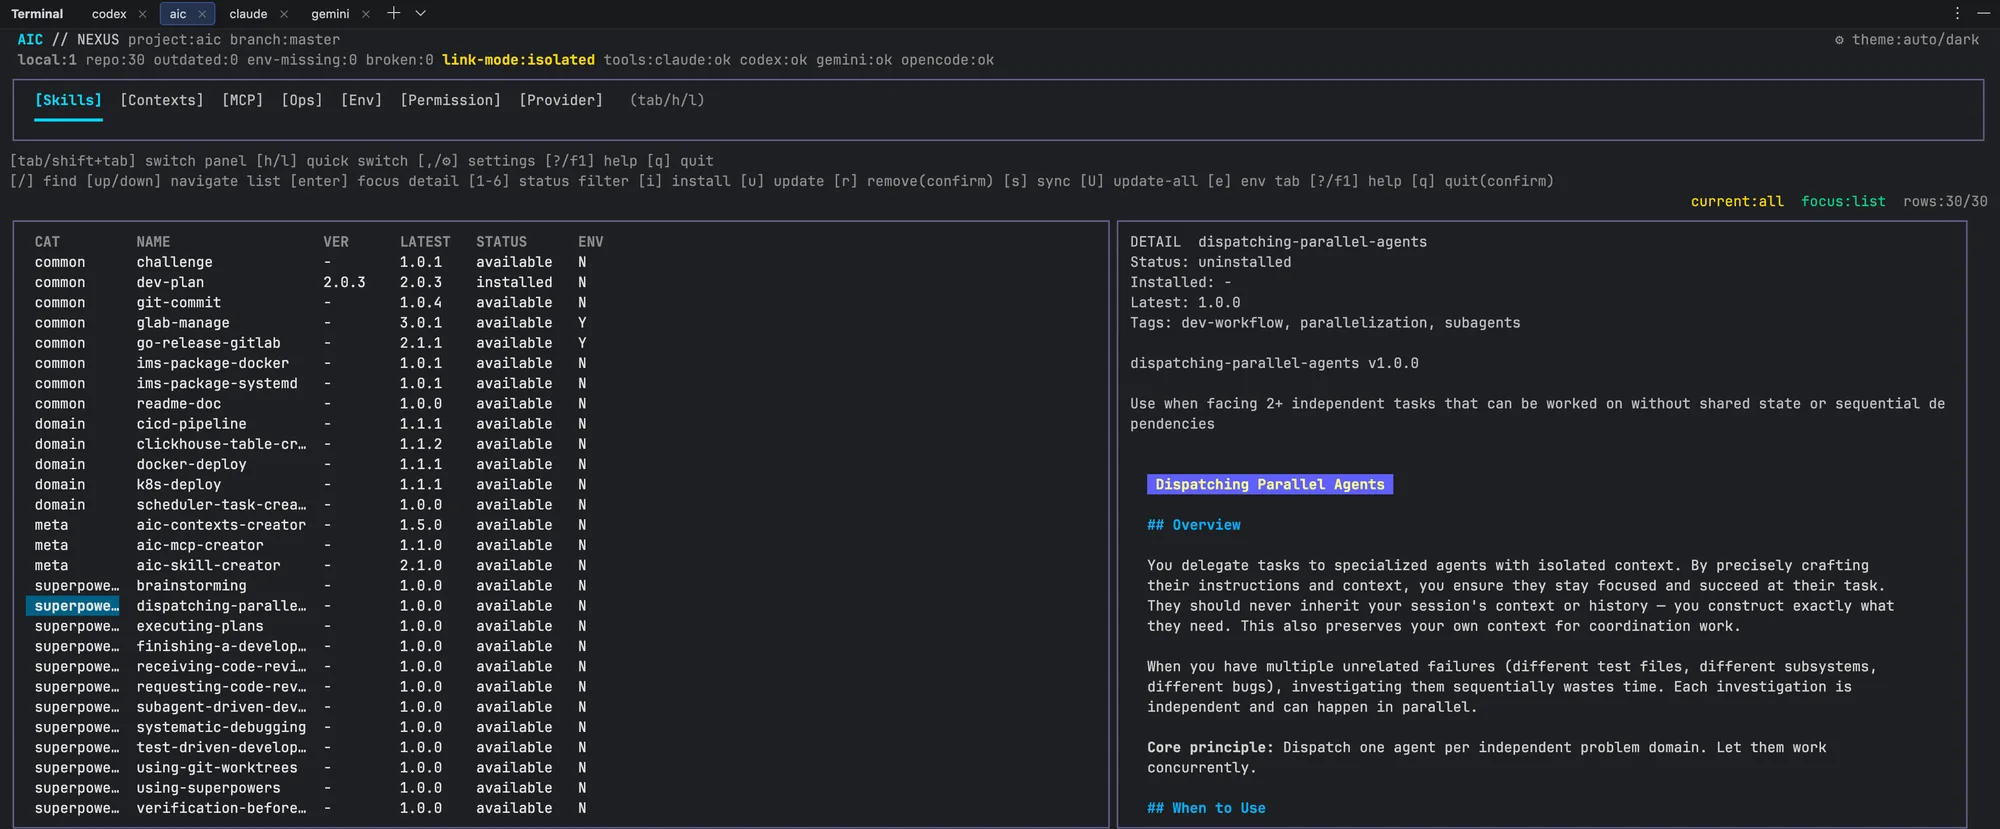Viewport: 2000px width, 829px height.
Task: Select the aic-mcp-creator skill row
Action: click(x=311, y=545)
